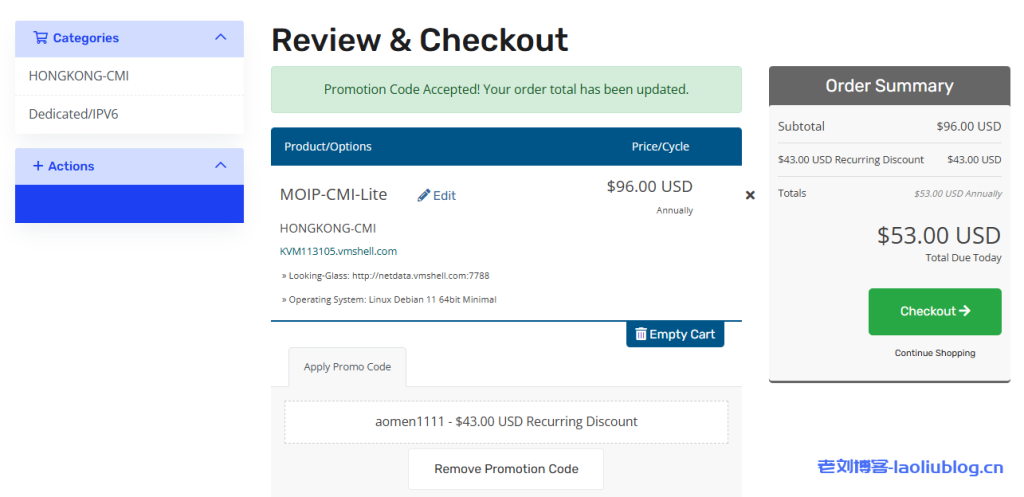1024x497 pixels.
Task: Click the Promotion Code Accepted alert banner
Action: coord(506,90)
